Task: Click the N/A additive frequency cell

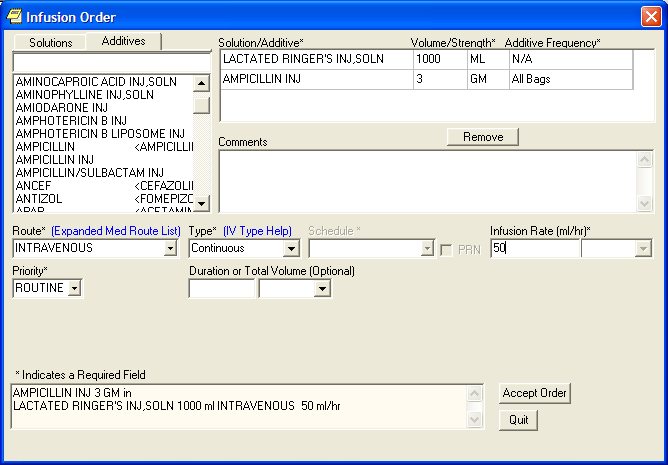Action: click(571, 59)
